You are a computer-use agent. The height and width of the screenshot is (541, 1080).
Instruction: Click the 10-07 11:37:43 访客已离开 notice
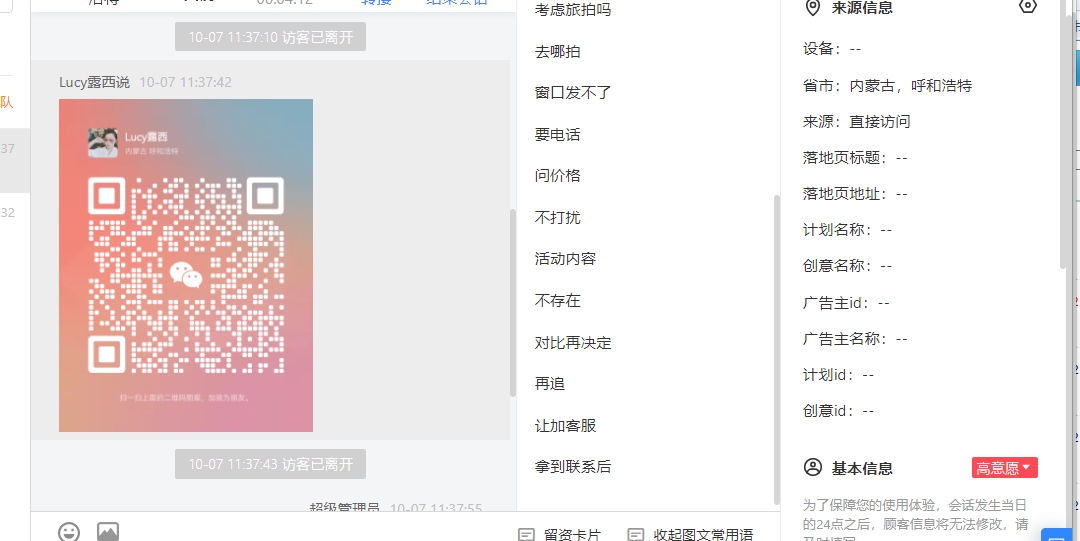pyautogui.click(x=270, y=464)
